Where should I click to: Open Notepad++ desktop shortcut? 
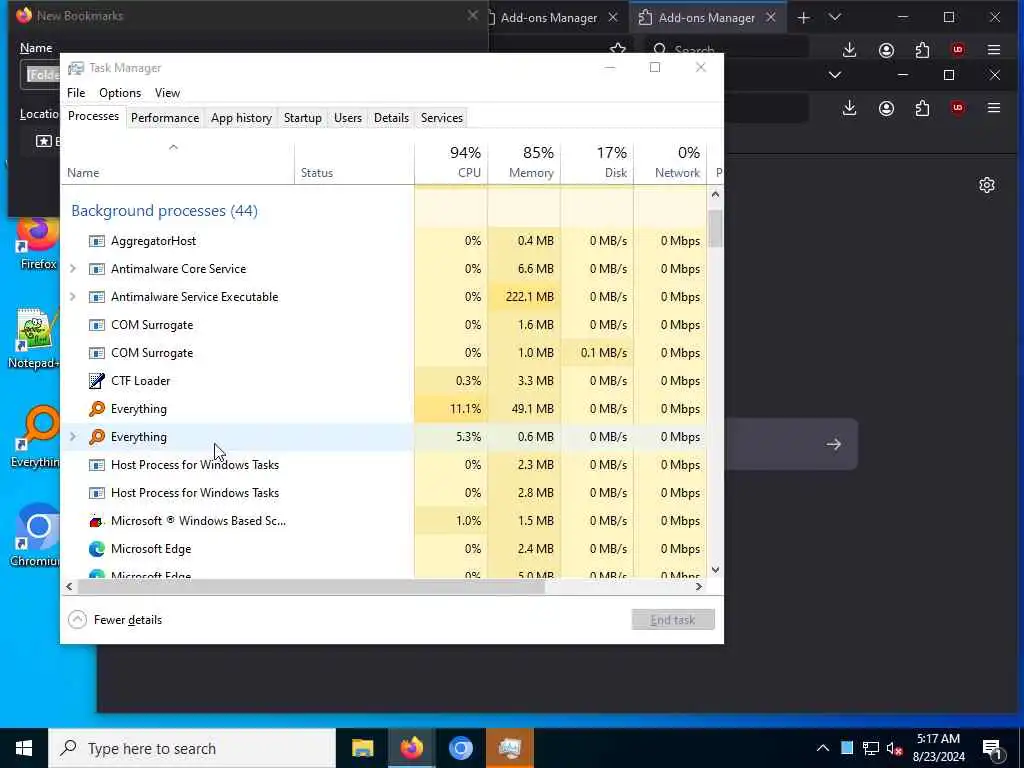[34, 339]
